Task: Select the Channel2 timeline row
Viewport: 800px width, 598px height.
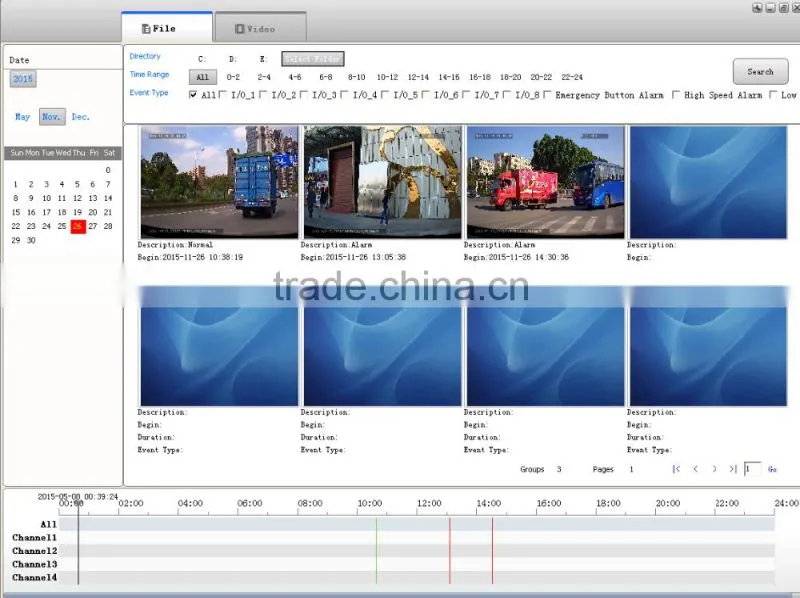Action: pyautogui.click(x=417, y=551)
